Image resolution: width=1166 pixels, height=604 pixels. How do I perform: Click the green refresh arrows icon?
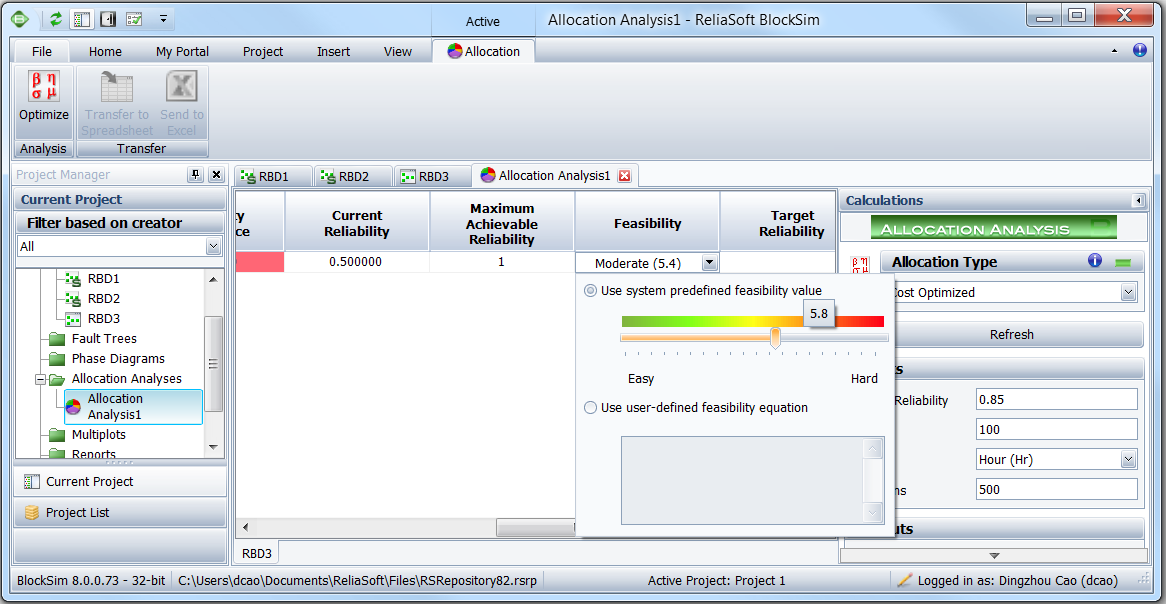tap(57, 19)
